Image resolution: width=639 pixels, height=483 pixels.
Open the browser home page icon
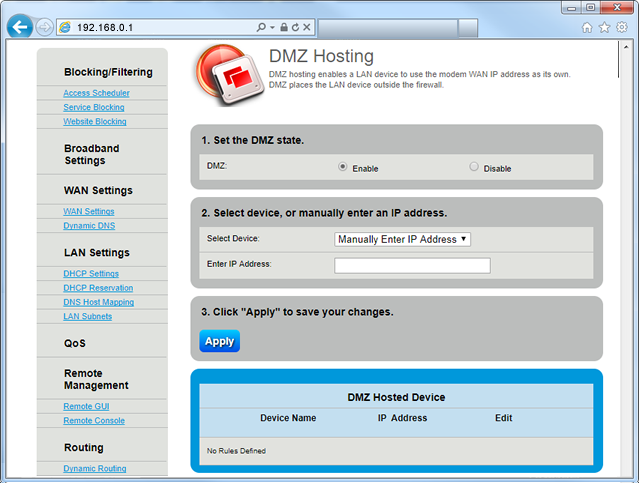click(587, 27)
